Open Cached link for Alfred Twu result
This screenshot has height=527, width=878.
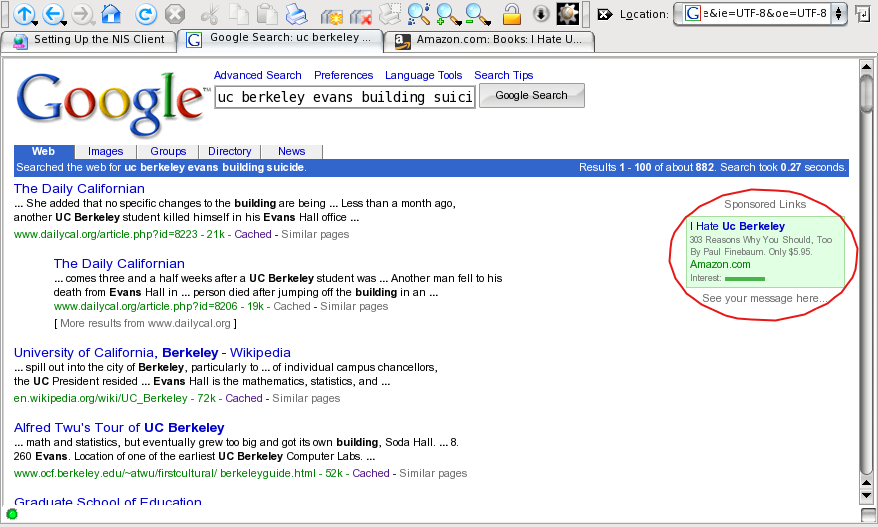coord(371,473)
